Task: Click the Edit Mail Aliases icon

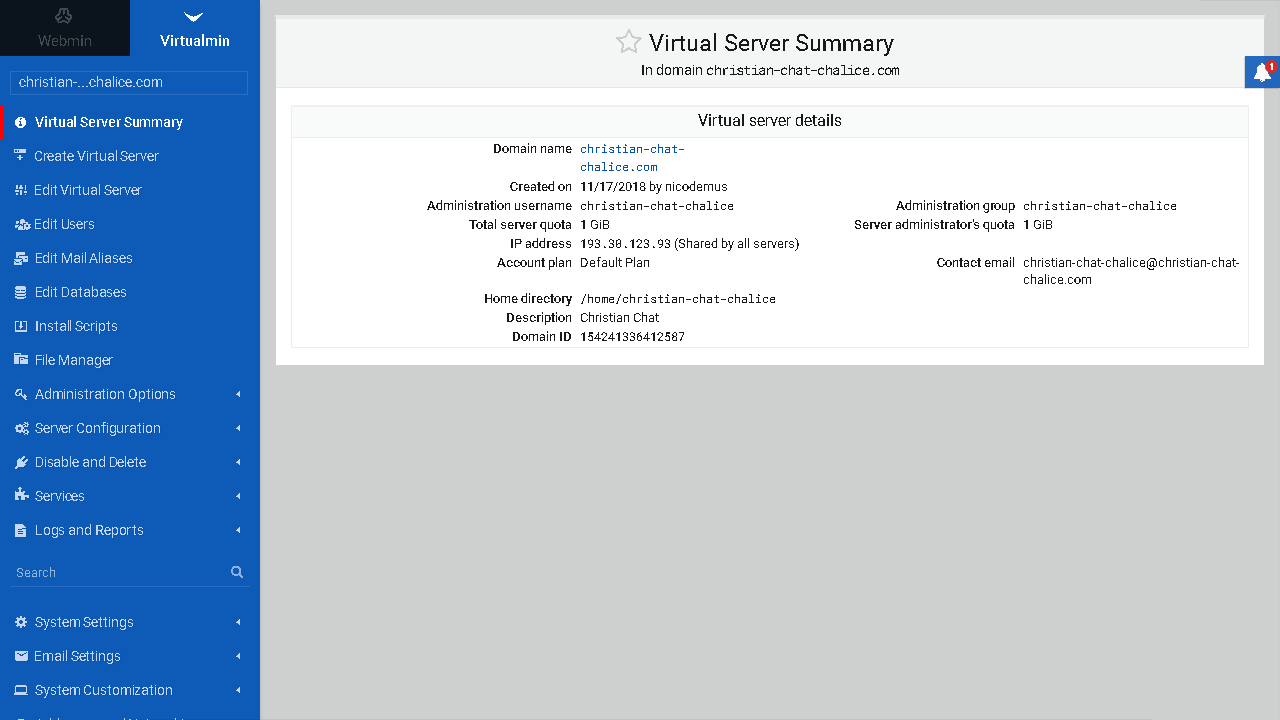Action: tap(21, 258)
